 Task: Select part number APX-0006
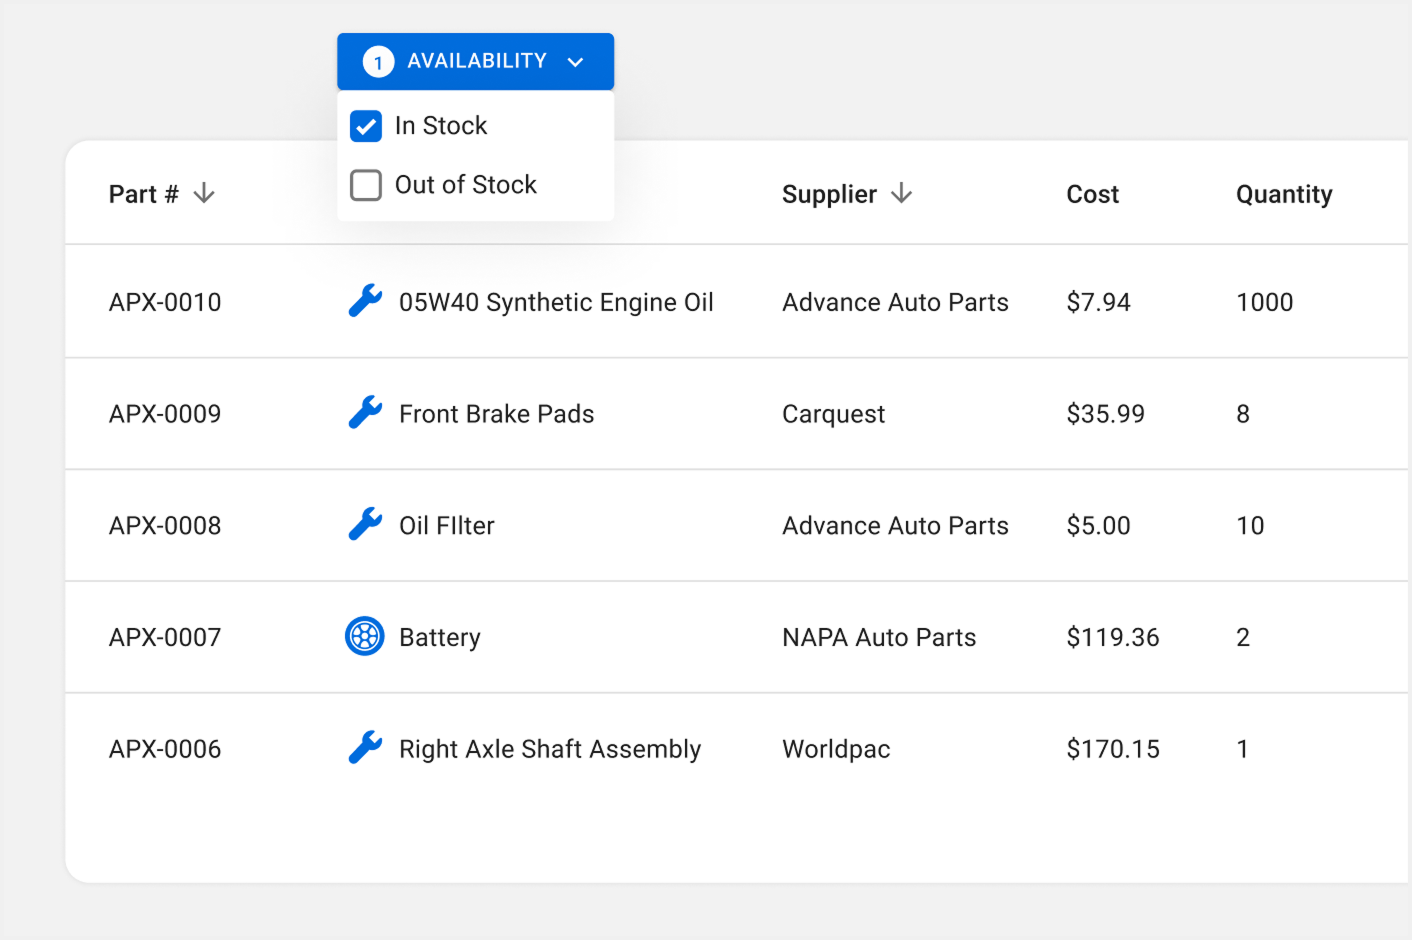[165, 749]
